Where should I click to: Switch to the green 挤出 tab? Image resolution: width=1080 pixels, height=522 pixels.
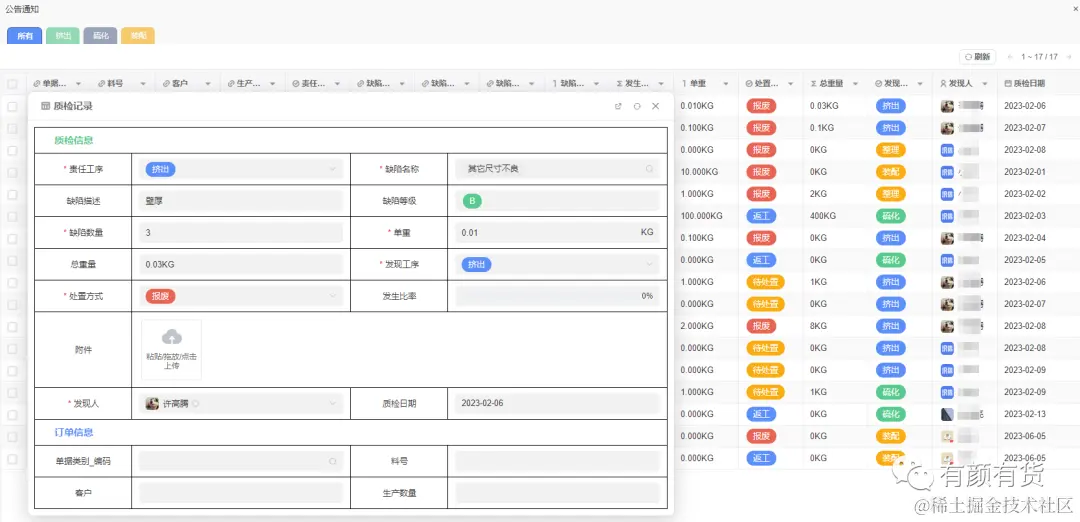(x=63, y=36)
